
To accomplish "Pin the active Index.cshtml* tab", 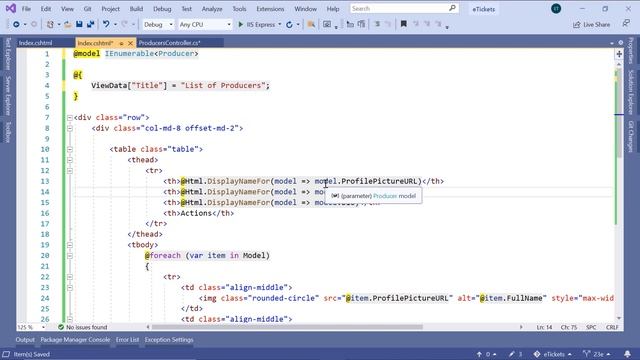I will pos(121,43).
